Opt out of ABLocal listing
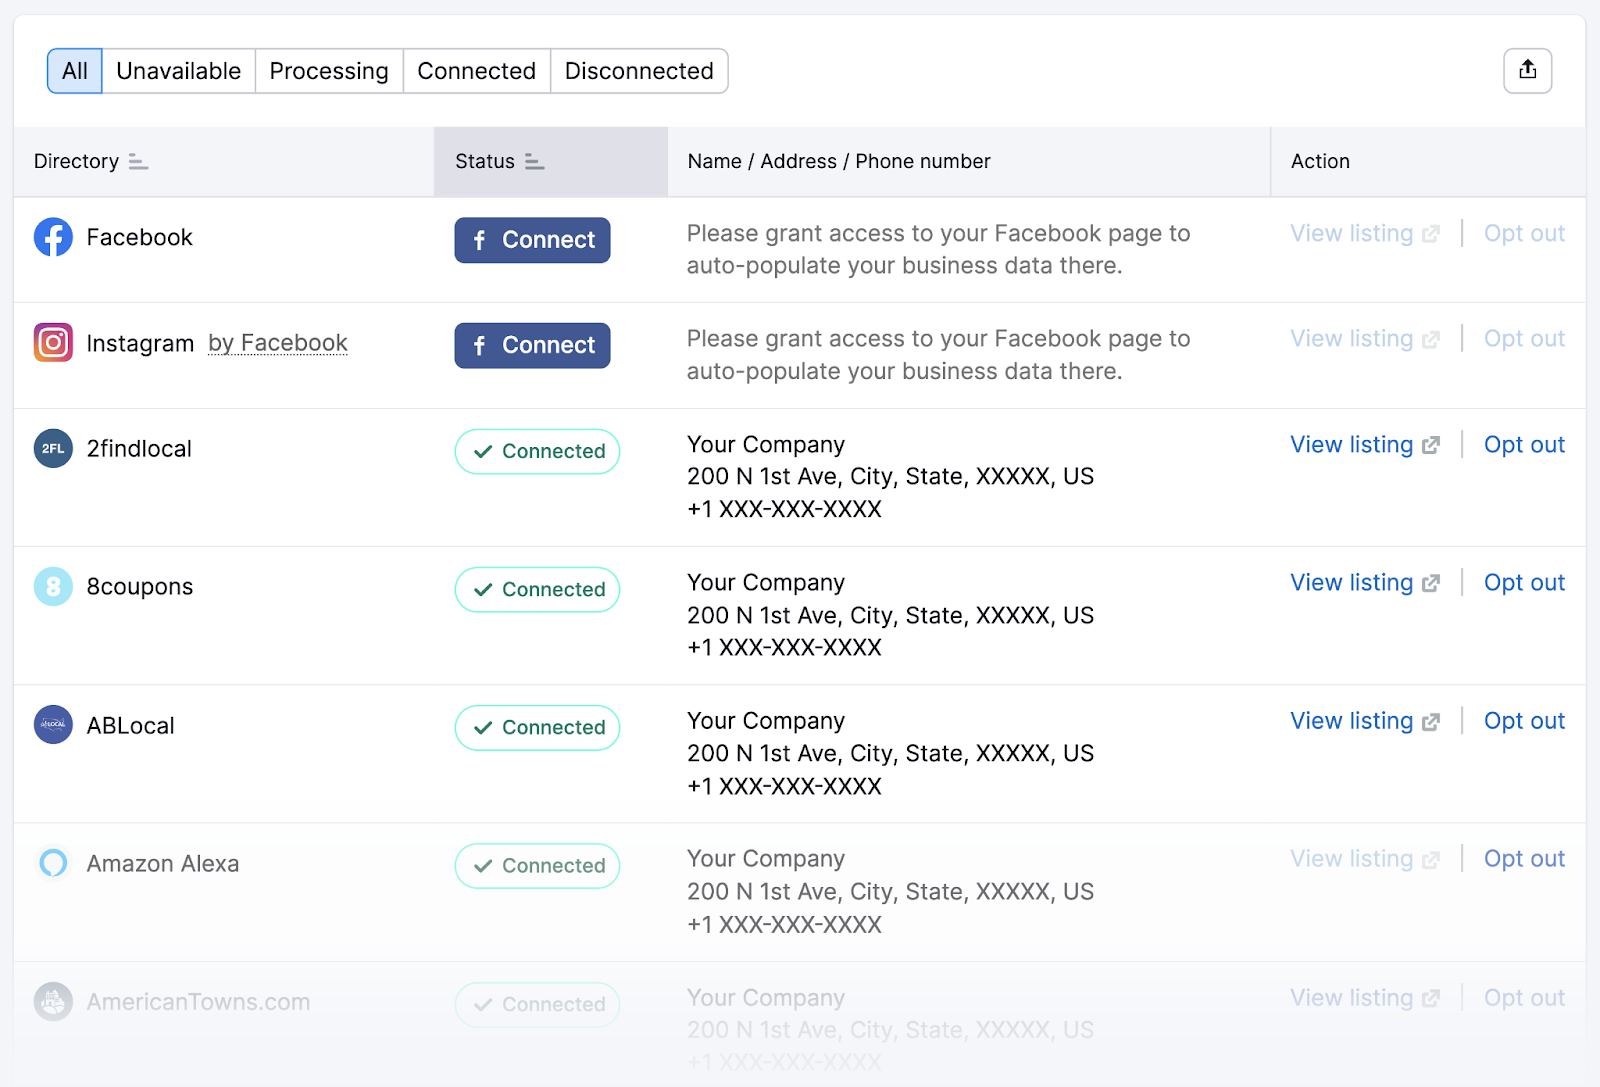The image size is (1600, 1087). (x=1524, y=721)
